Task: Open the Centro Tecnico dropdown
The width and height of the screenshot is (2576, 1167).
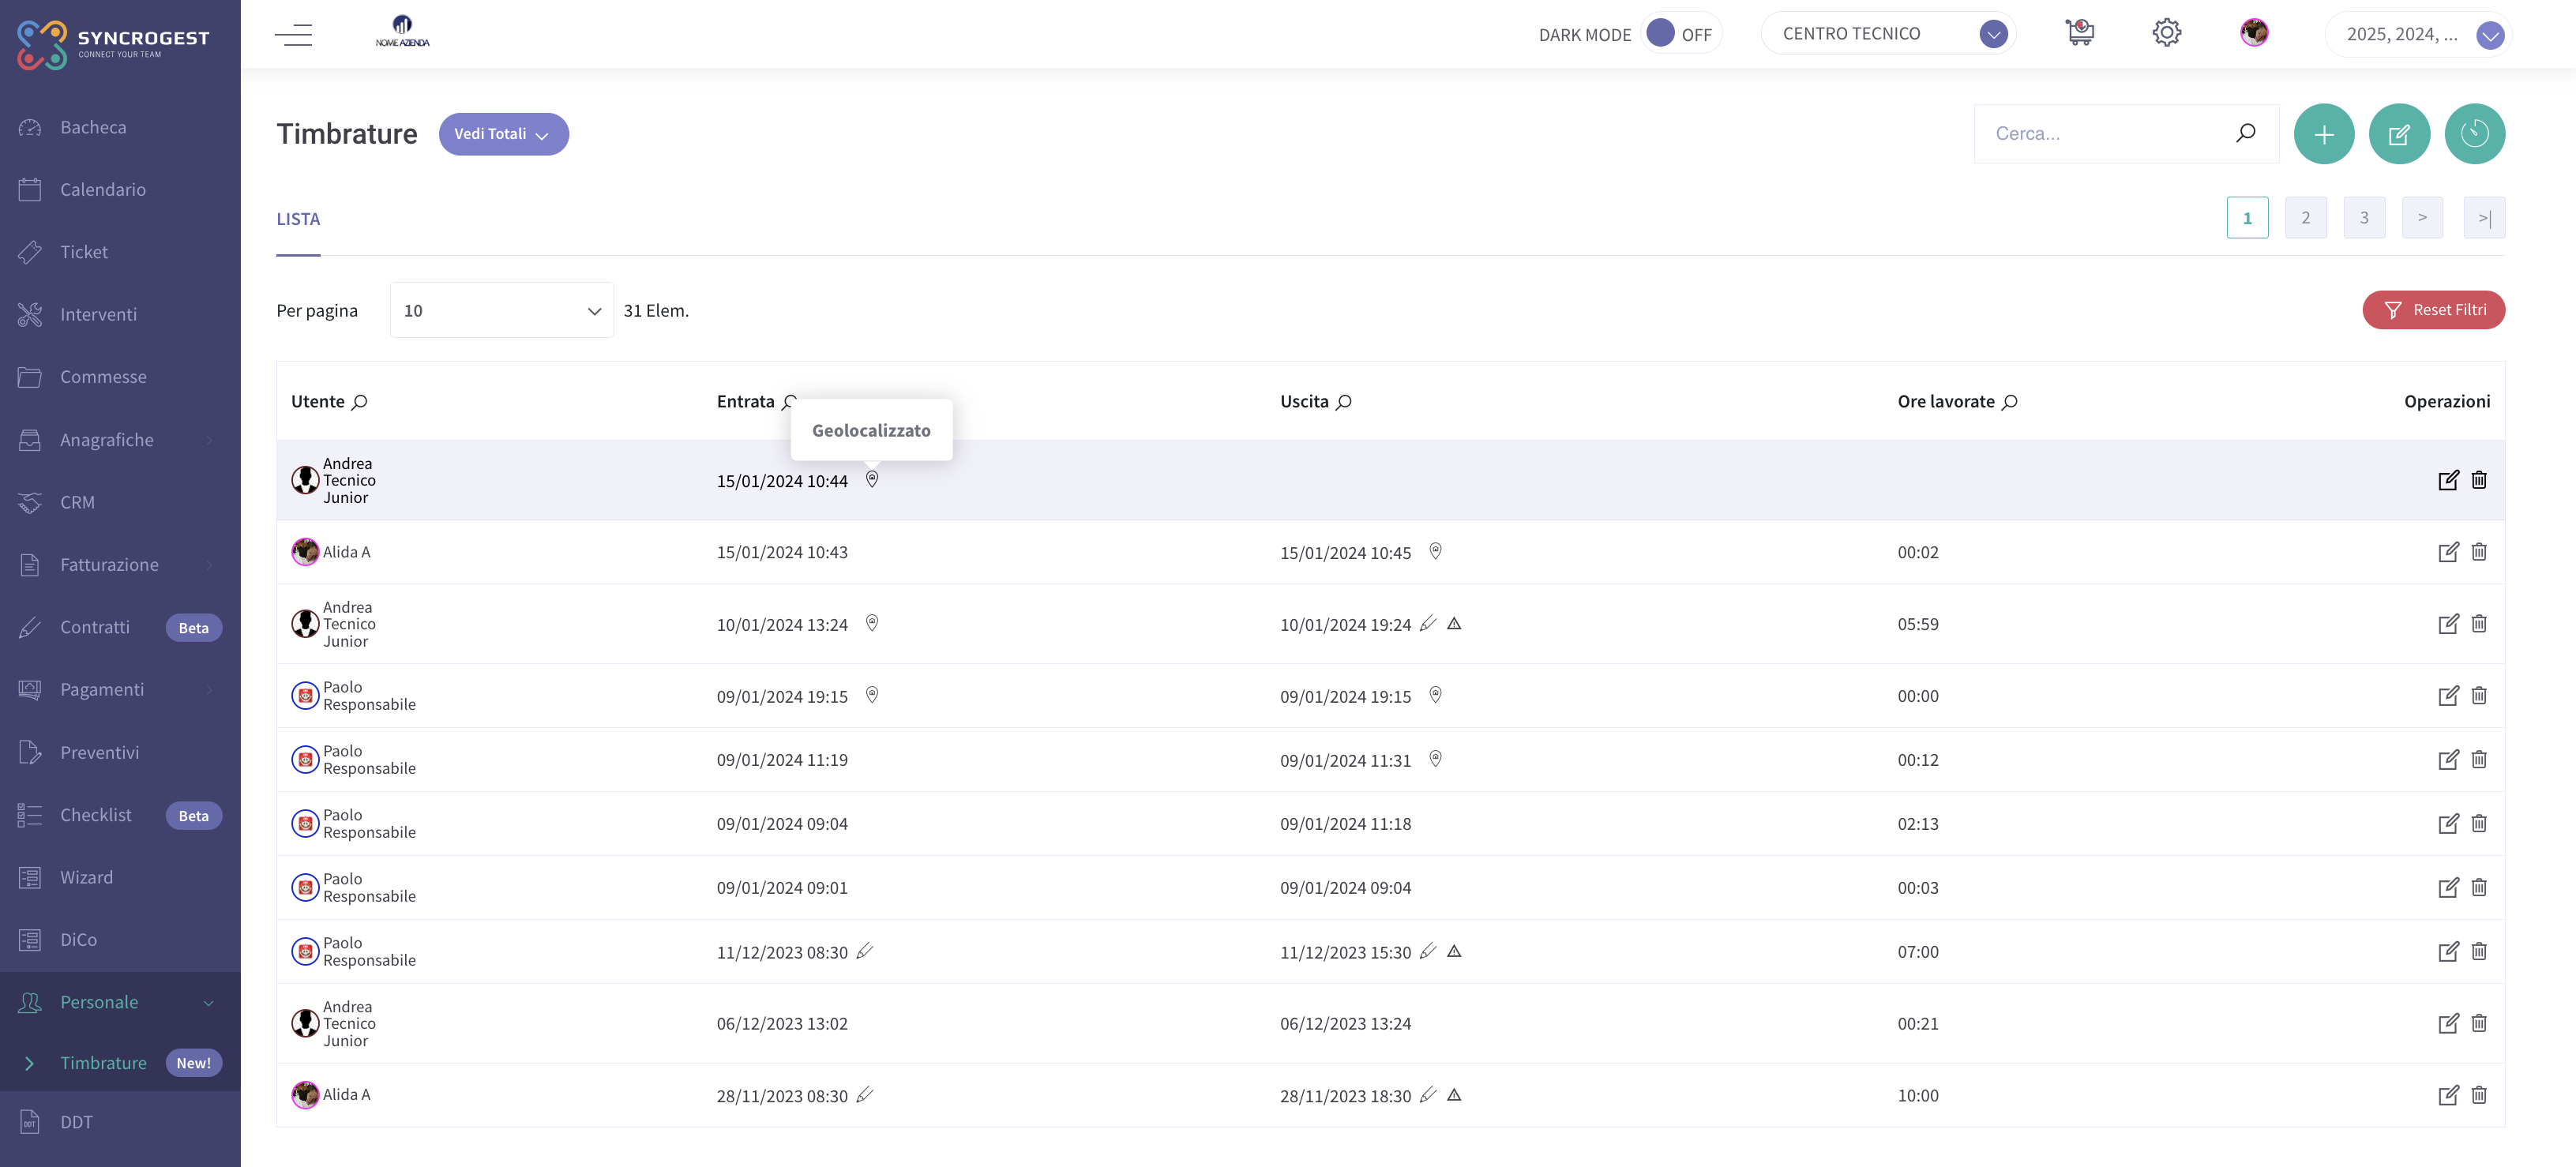Action: (x=1888, y=34)
